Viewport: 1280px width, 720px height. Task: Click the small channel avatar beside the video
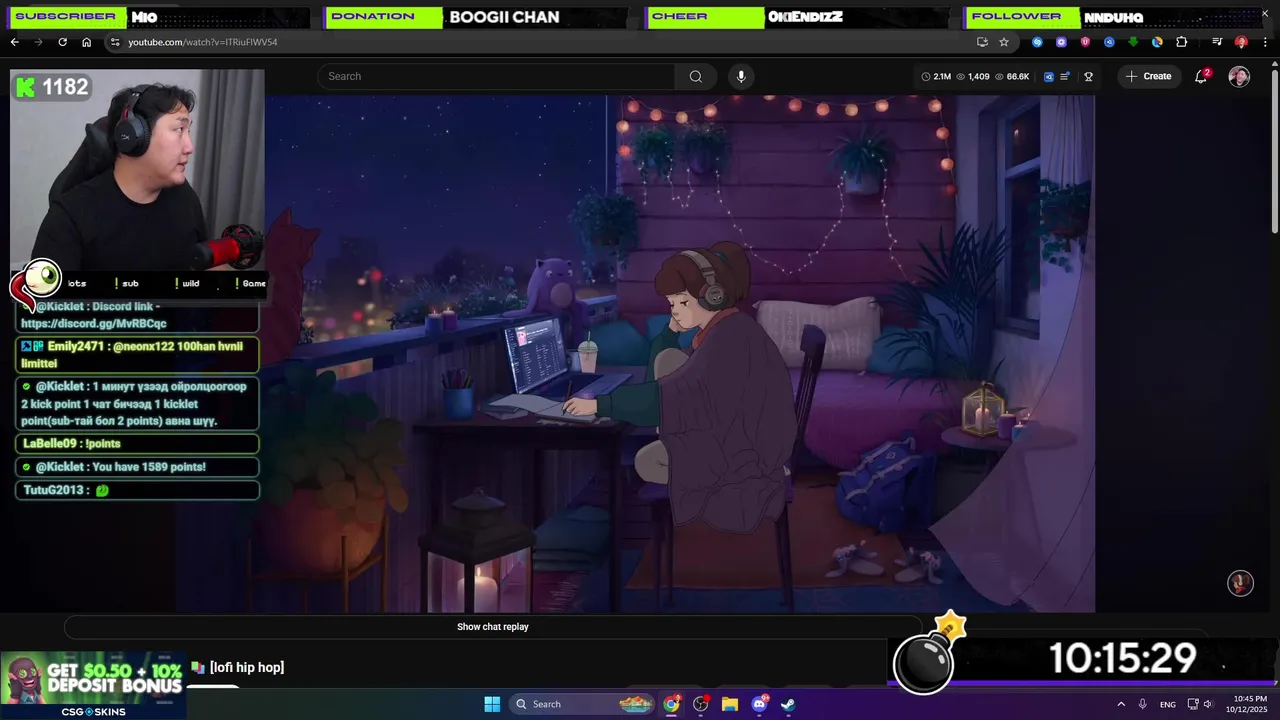click(1240, 583)
